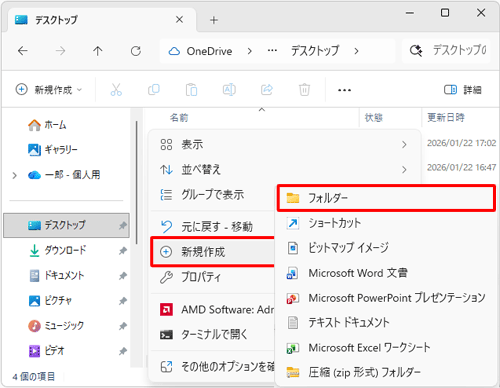The height and width of the screenshot is (388, 500).
Task: Open a new tab with plus
Action: coord(214,20)
